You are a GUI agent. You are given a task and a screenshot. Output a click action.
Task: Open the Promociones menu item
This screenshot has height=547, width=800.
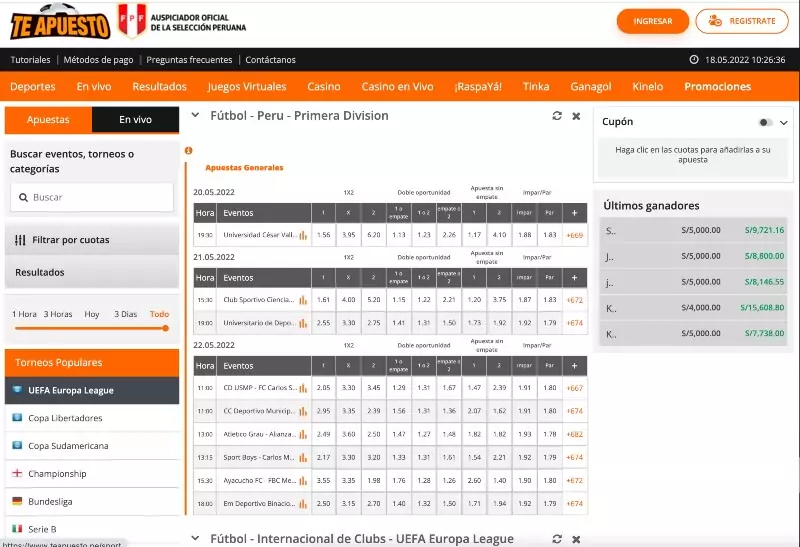point(717,86)
